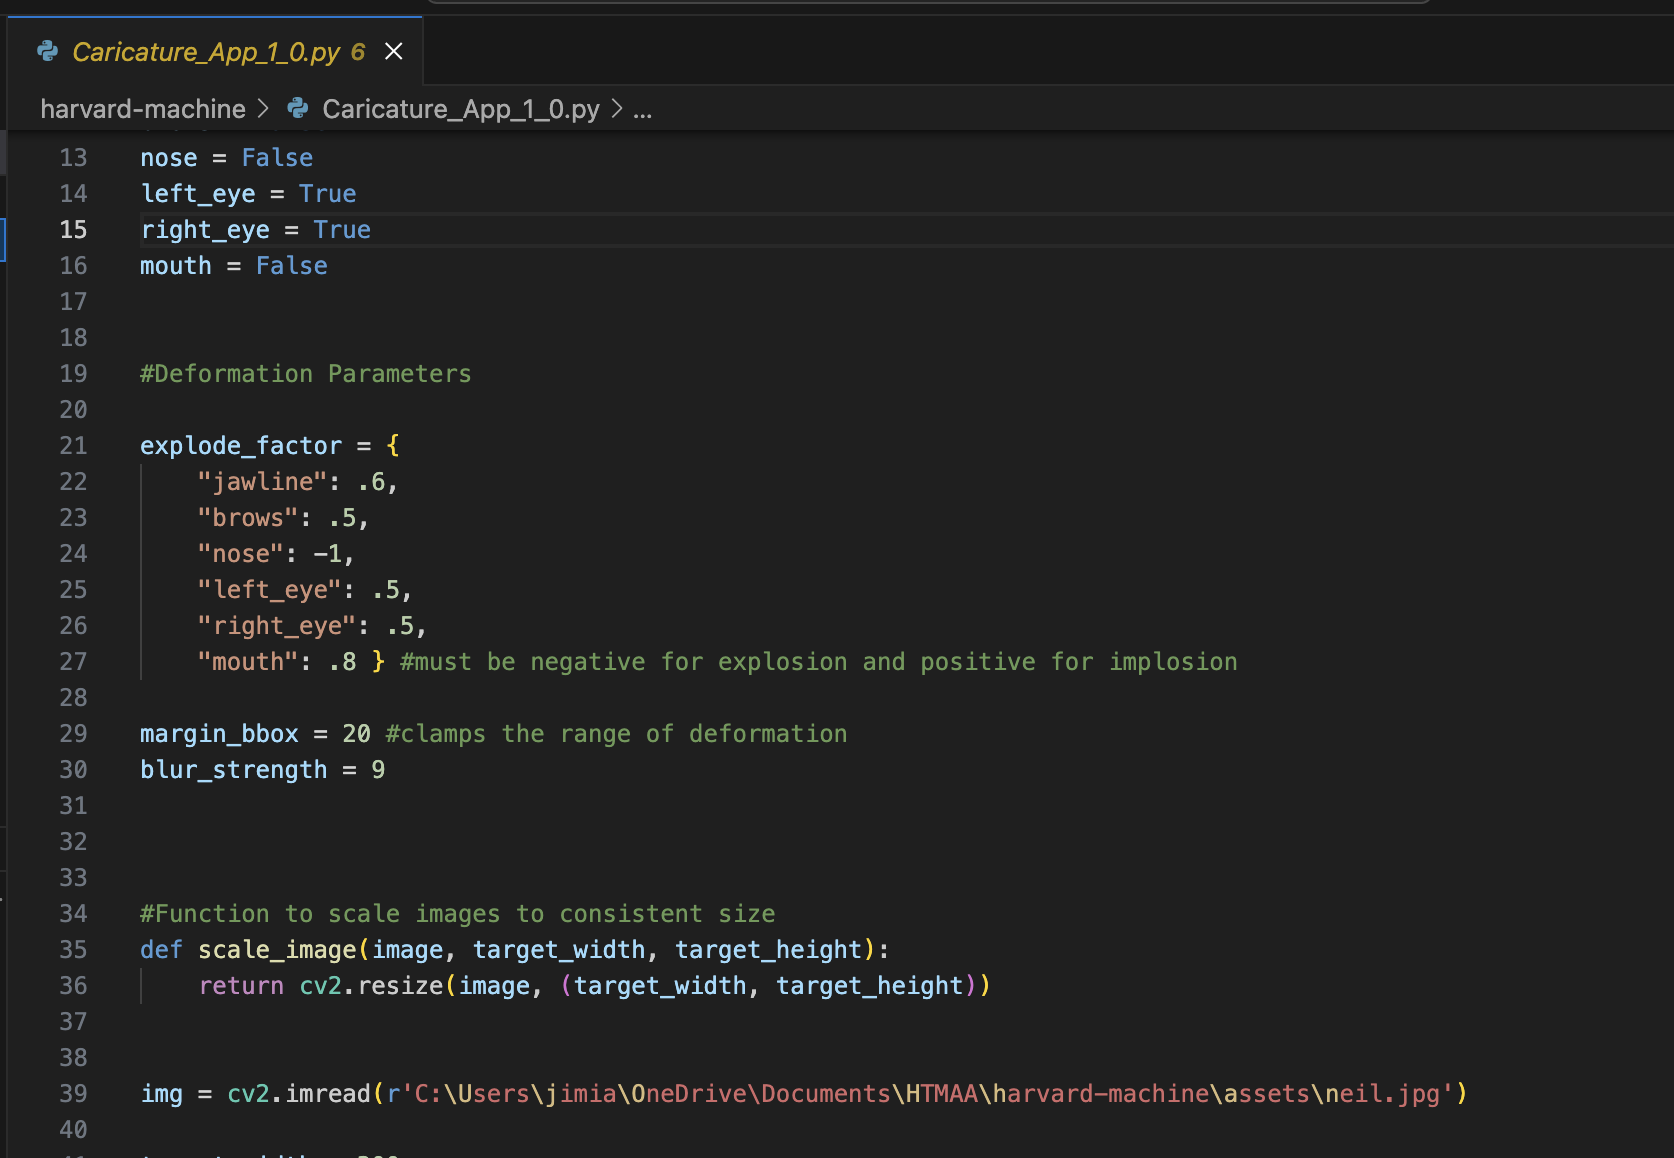Screen dimensions: 1674x1158
Task: Select the Caricature_App_1_0.py editor tab
Action: (x=216, y=51)
